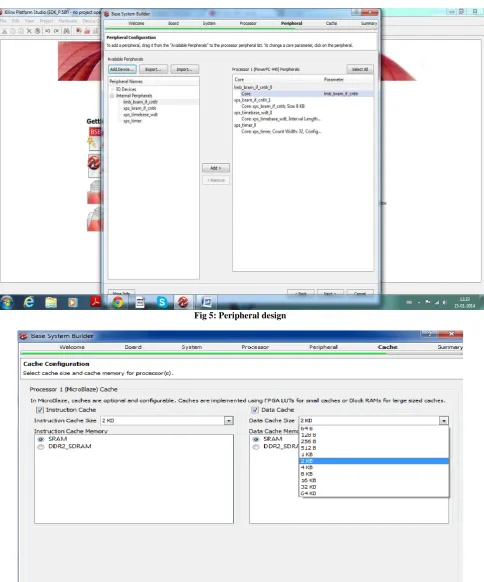Choose 256 B from the cache size list

(374, 441)
